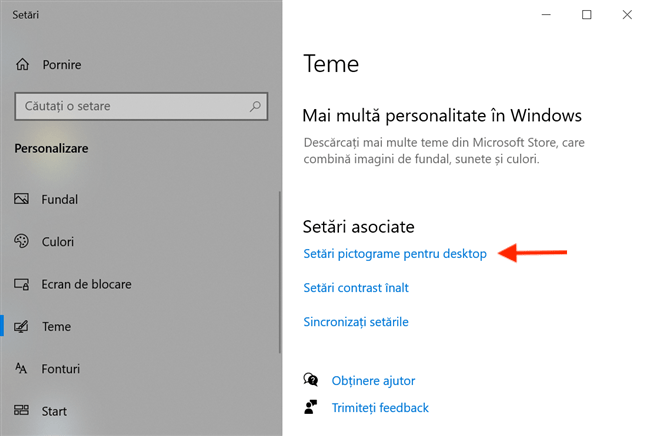Click the sidebar vertical scrollbar
Image resolution: width=648 pixels, height=436 pixels.
[280, 272]
